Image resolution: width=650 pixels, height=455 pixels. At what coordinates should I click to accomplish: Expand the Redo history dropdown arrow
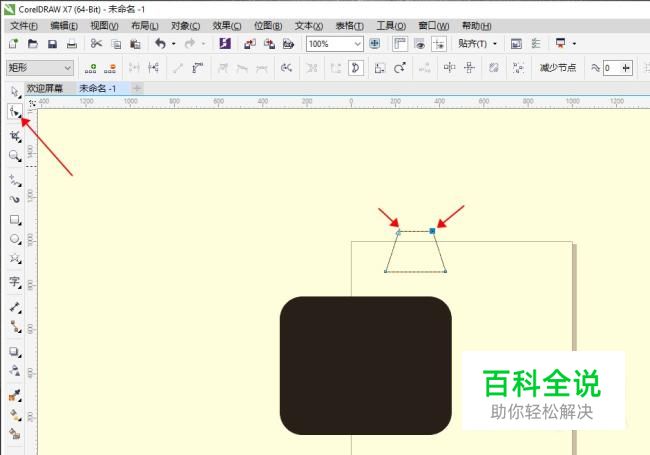[x=204, y=44]
